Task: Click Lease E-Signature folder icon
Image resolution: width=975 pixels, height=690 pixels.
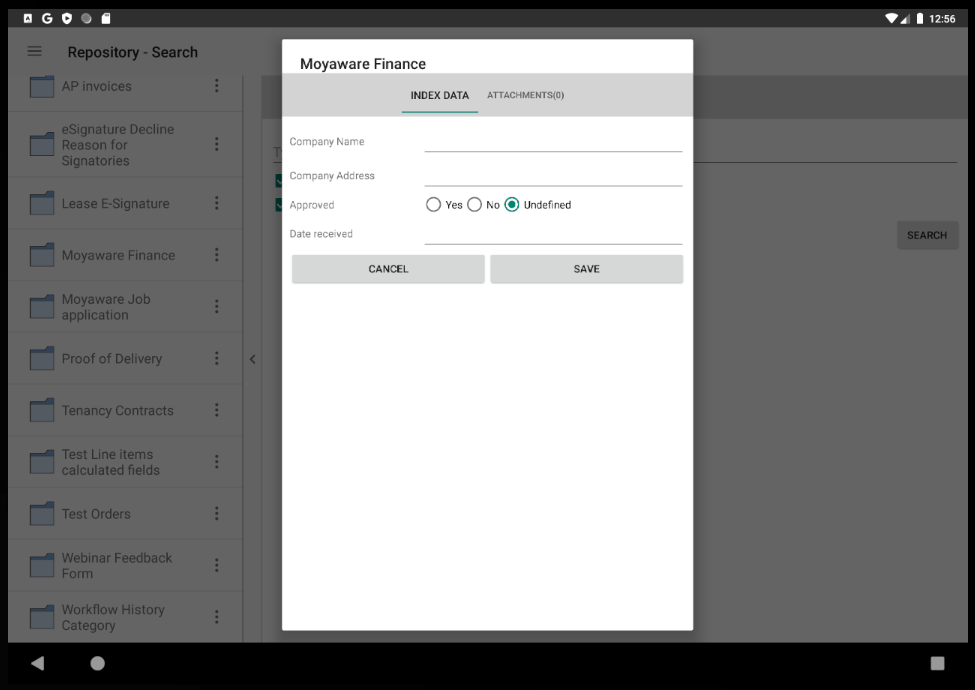Action: point(42,204)
